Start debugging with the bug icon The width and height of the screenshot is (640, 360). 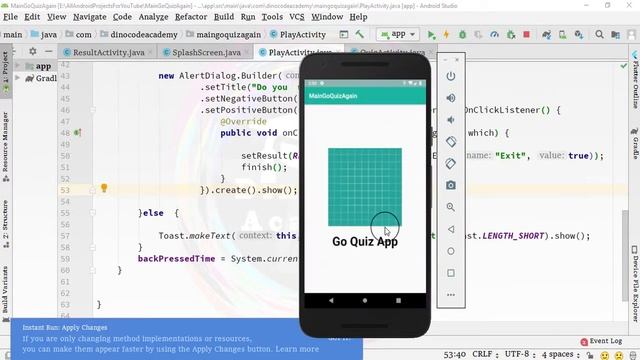coord(462,35)
